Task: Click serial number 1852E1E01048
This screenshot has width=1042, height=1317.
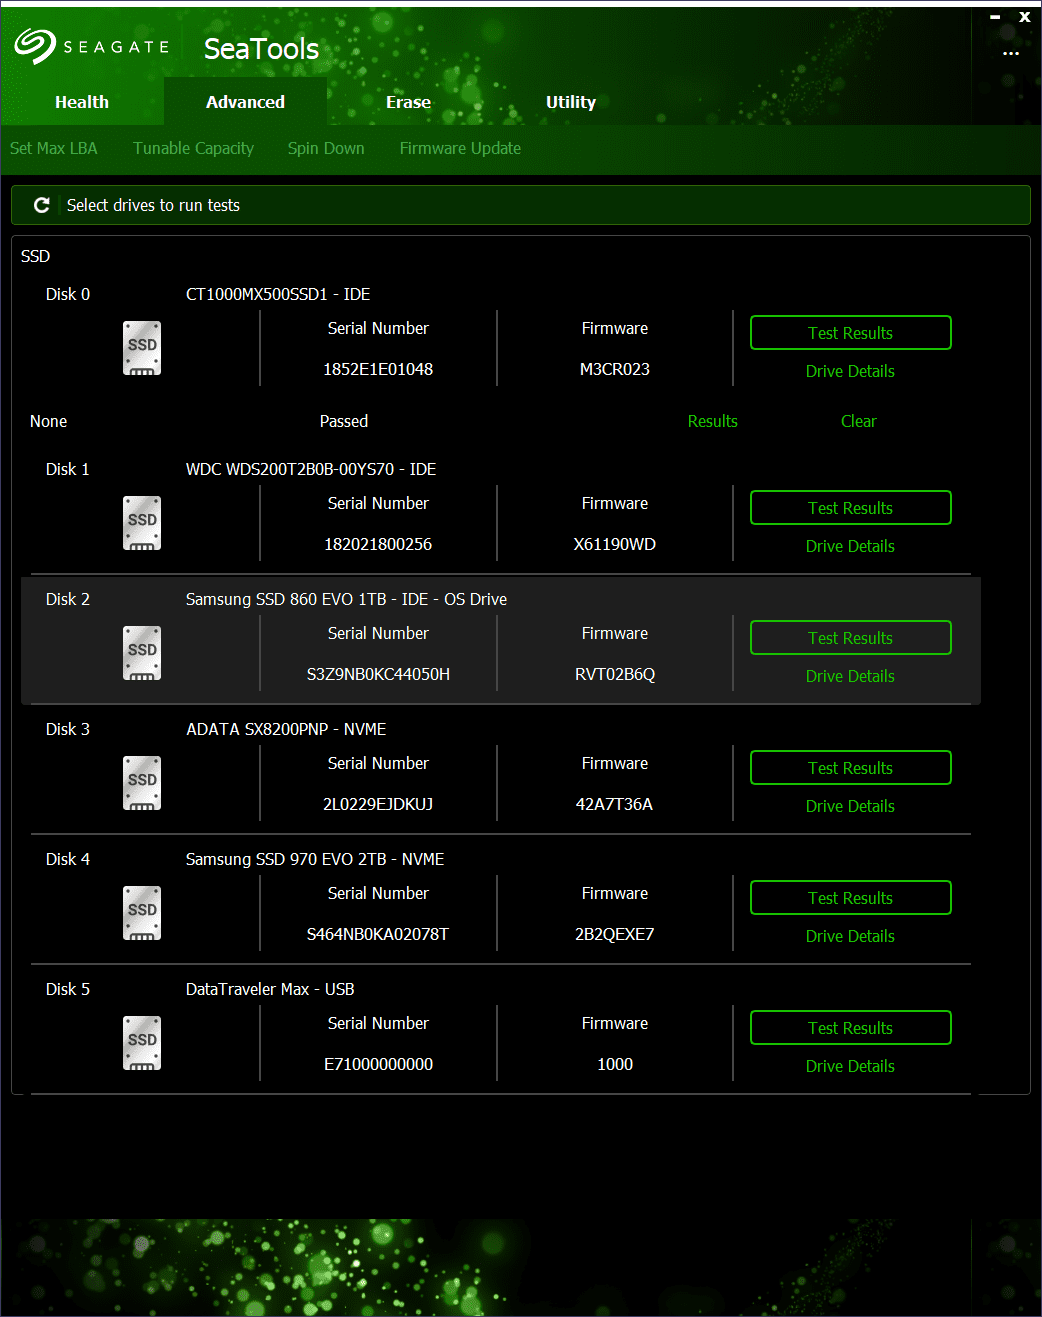Action: pyautogui.click(x=378, y=369)
